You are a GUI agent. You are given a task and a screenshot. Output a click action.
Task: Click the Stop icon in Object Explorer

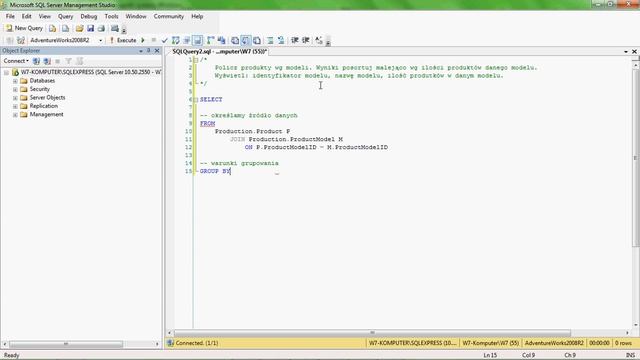pyautogui.click(x=58, y=61)
